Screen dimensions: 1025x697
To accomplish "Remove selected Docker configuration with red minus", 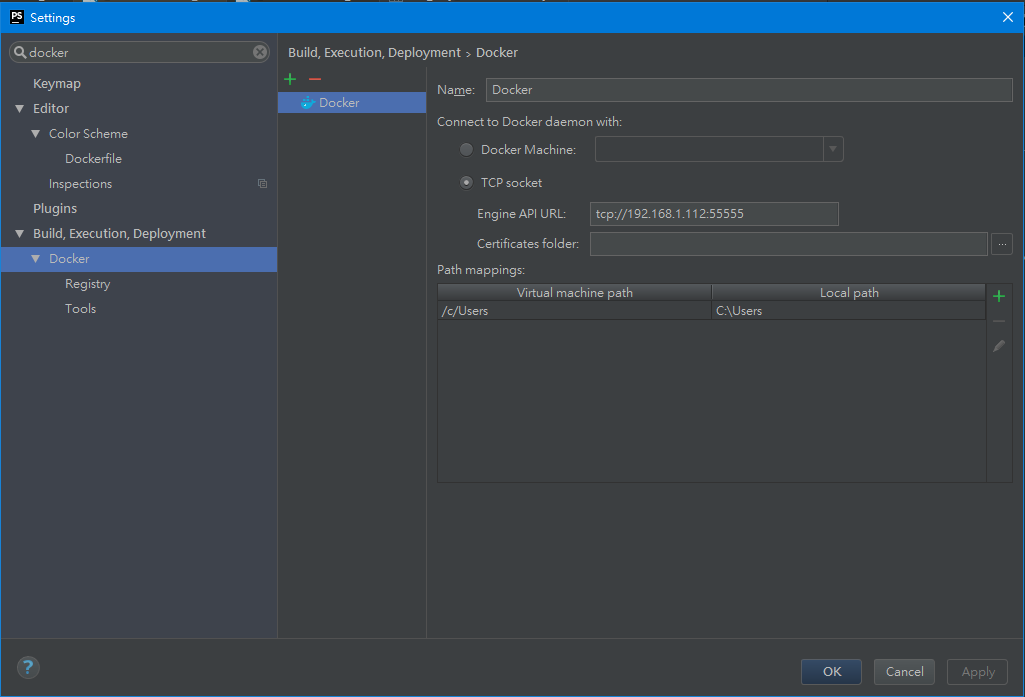I will pos(315,79).
